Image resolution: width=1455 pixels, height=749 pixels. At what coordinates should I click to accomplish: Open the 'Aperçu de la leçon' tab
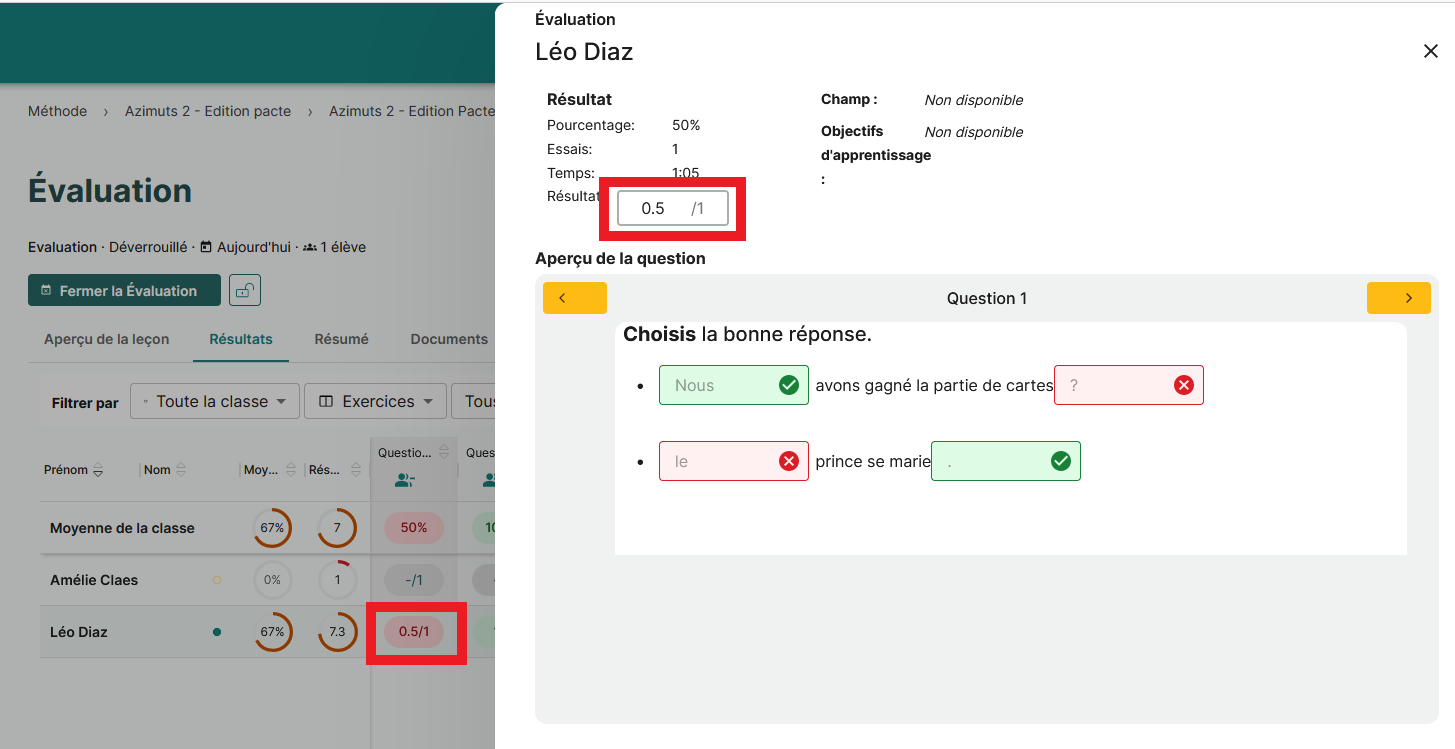[106, 339]
